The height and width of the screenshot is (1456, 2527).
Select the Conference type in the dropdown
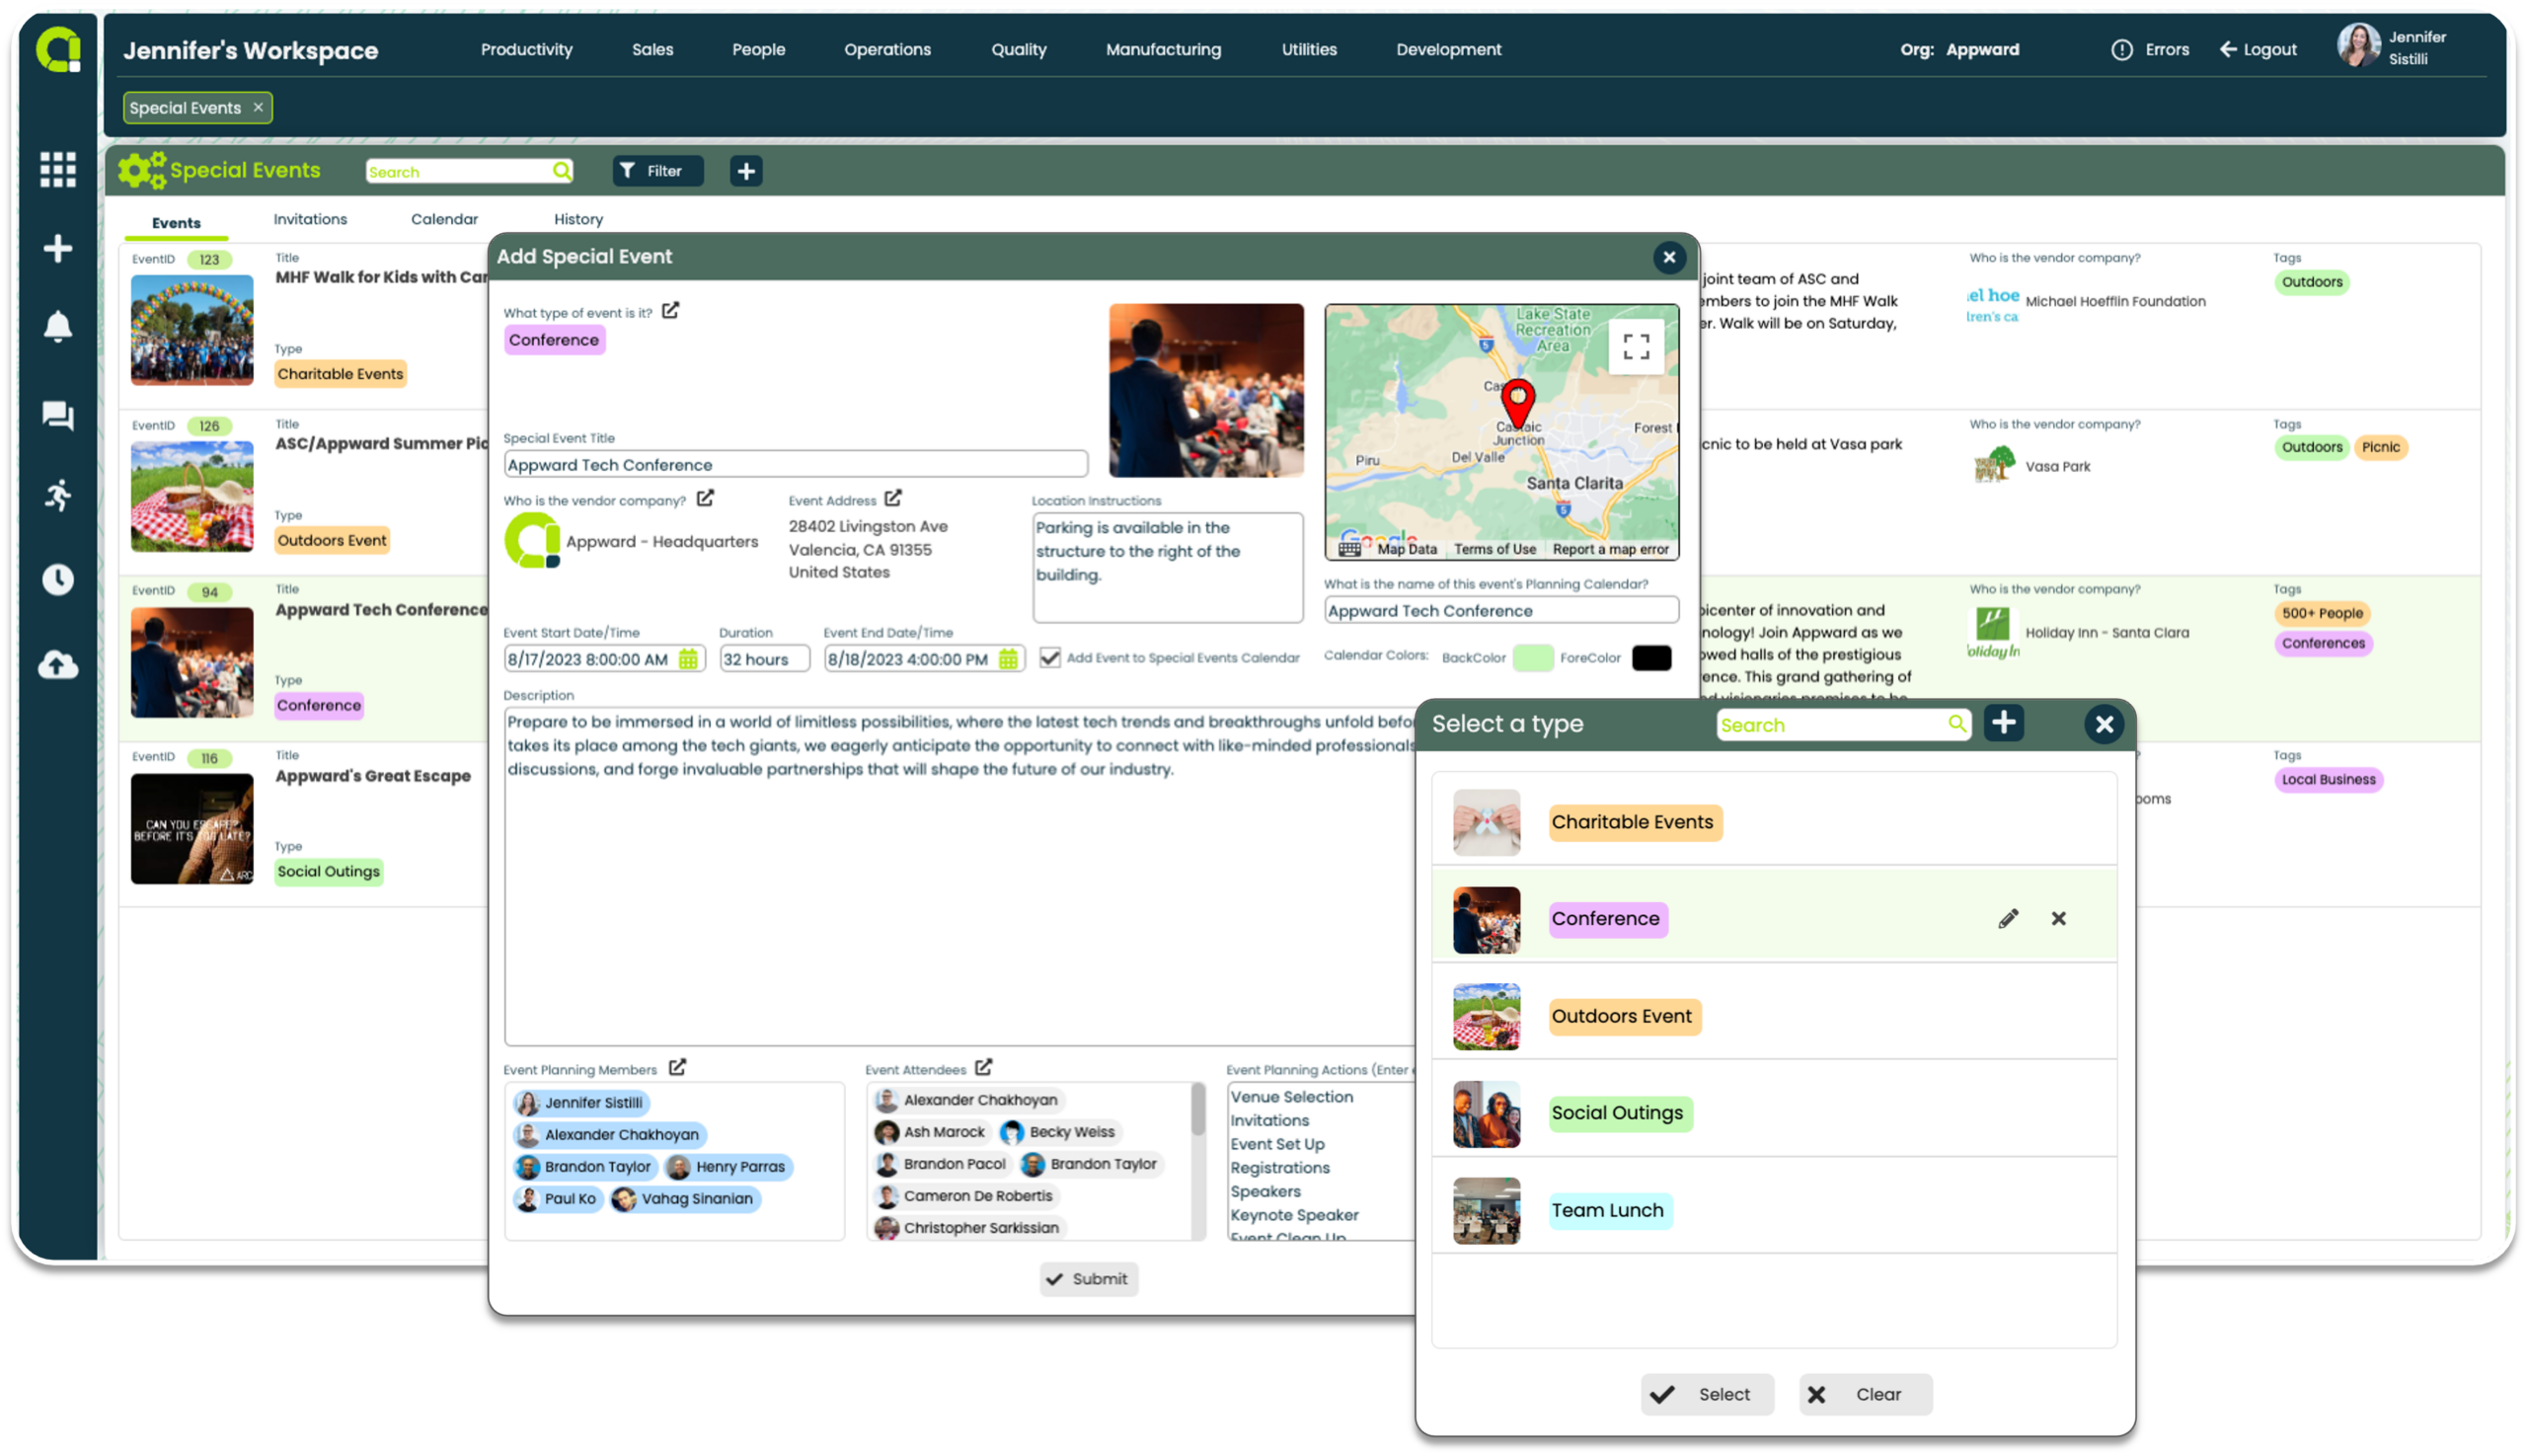click(x=1605, y=918)
